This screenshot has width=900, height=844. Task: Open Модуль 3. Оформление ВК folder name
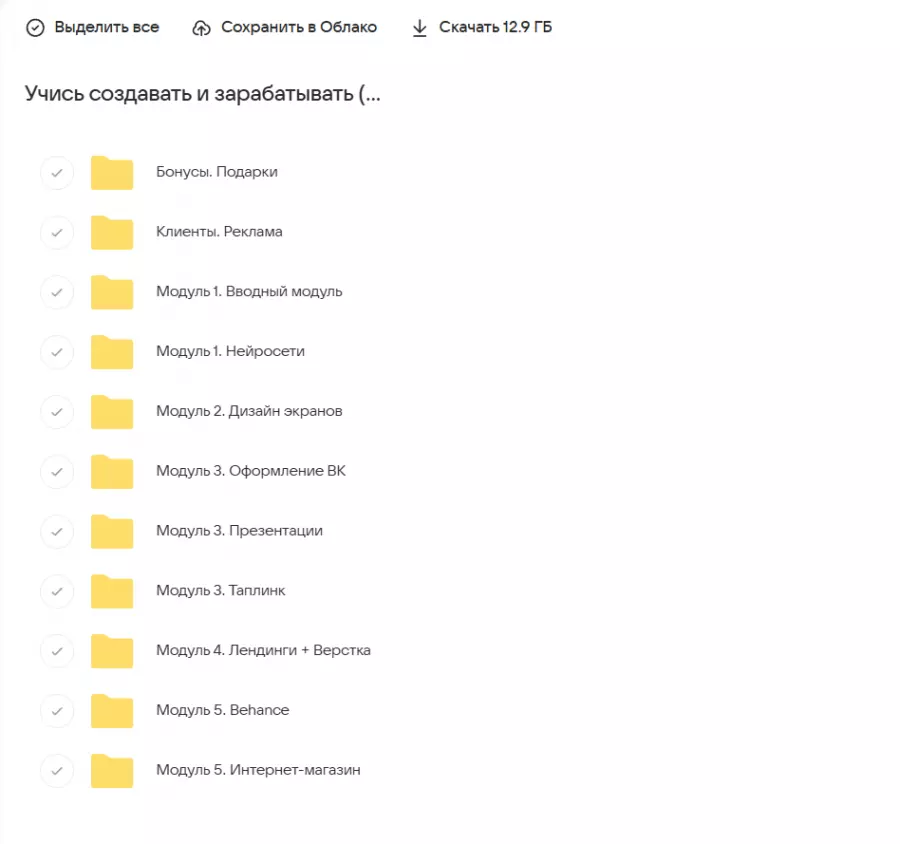click(250, 471)
